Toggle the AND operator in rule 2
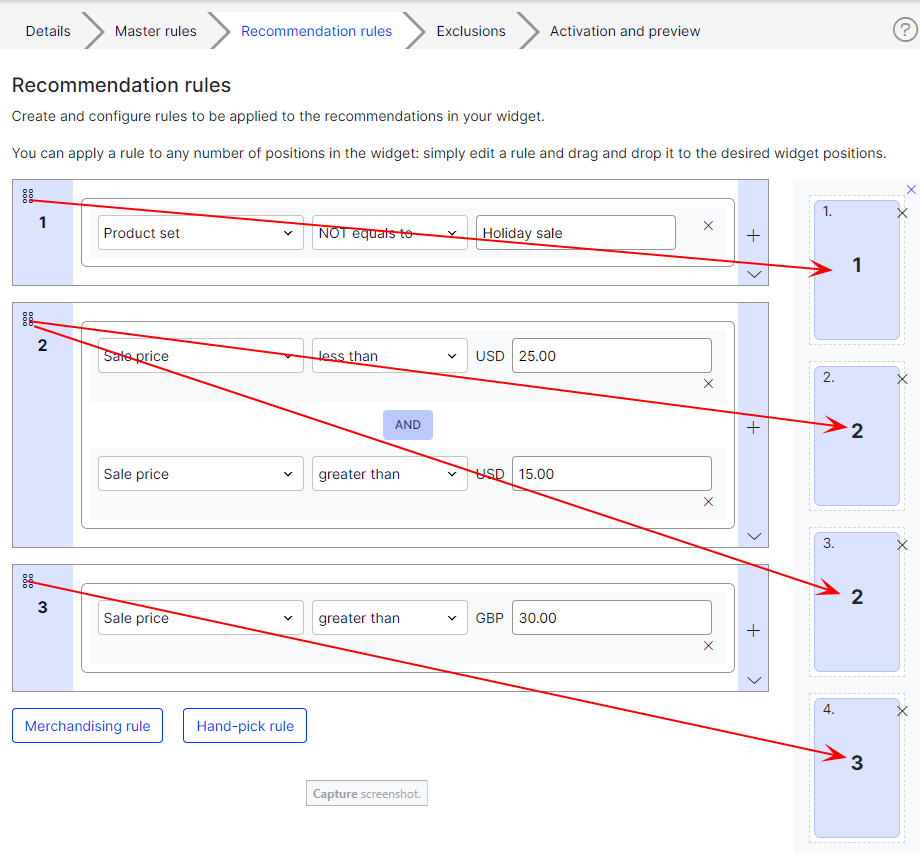 click(x=408, y=425)
